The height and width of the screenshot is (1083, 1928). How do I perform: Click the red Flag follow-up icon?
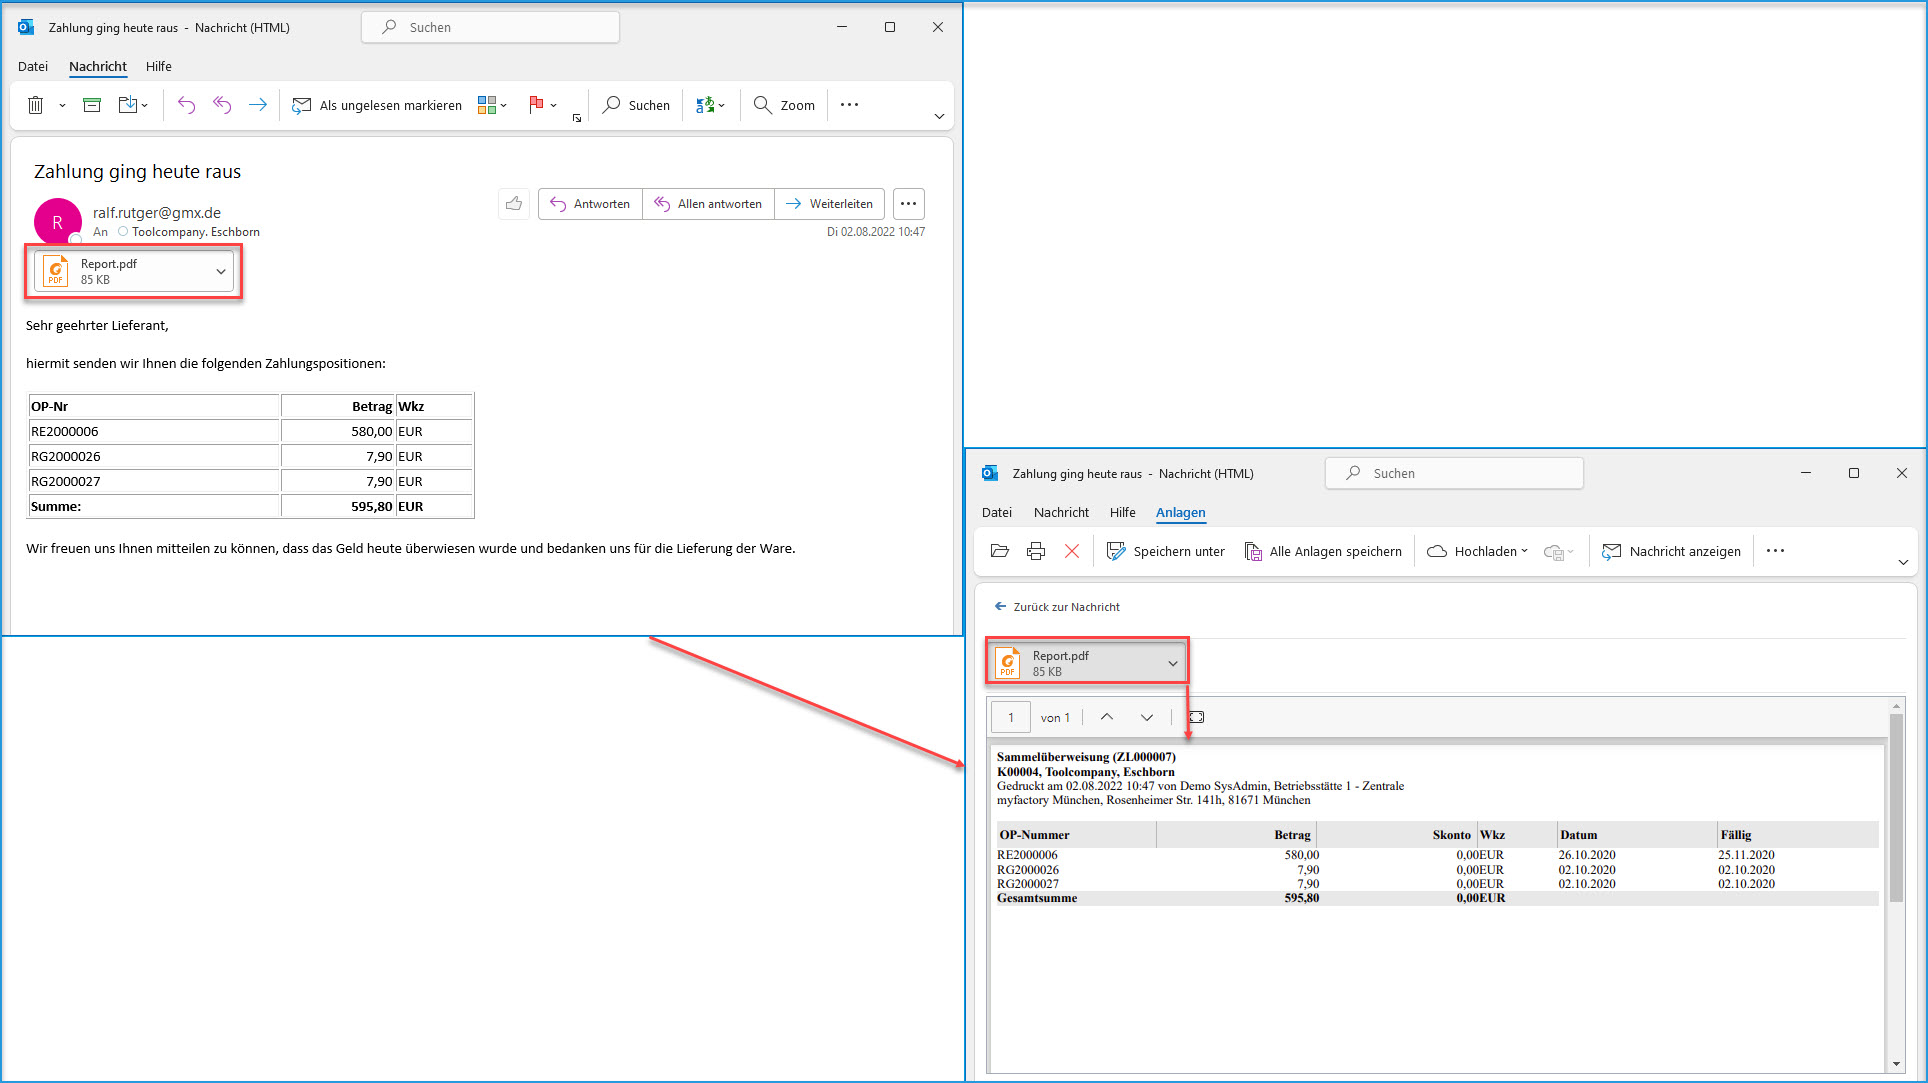pos(536,105)
